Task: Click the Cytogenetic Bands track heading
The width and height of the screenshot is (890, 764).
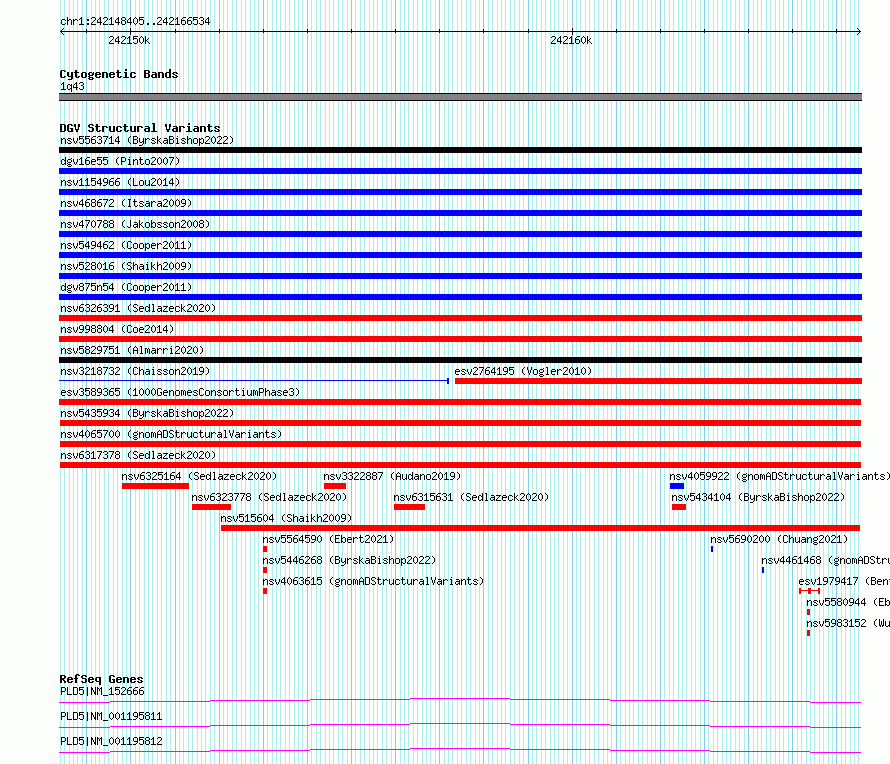Action: [x=119, y=74]
